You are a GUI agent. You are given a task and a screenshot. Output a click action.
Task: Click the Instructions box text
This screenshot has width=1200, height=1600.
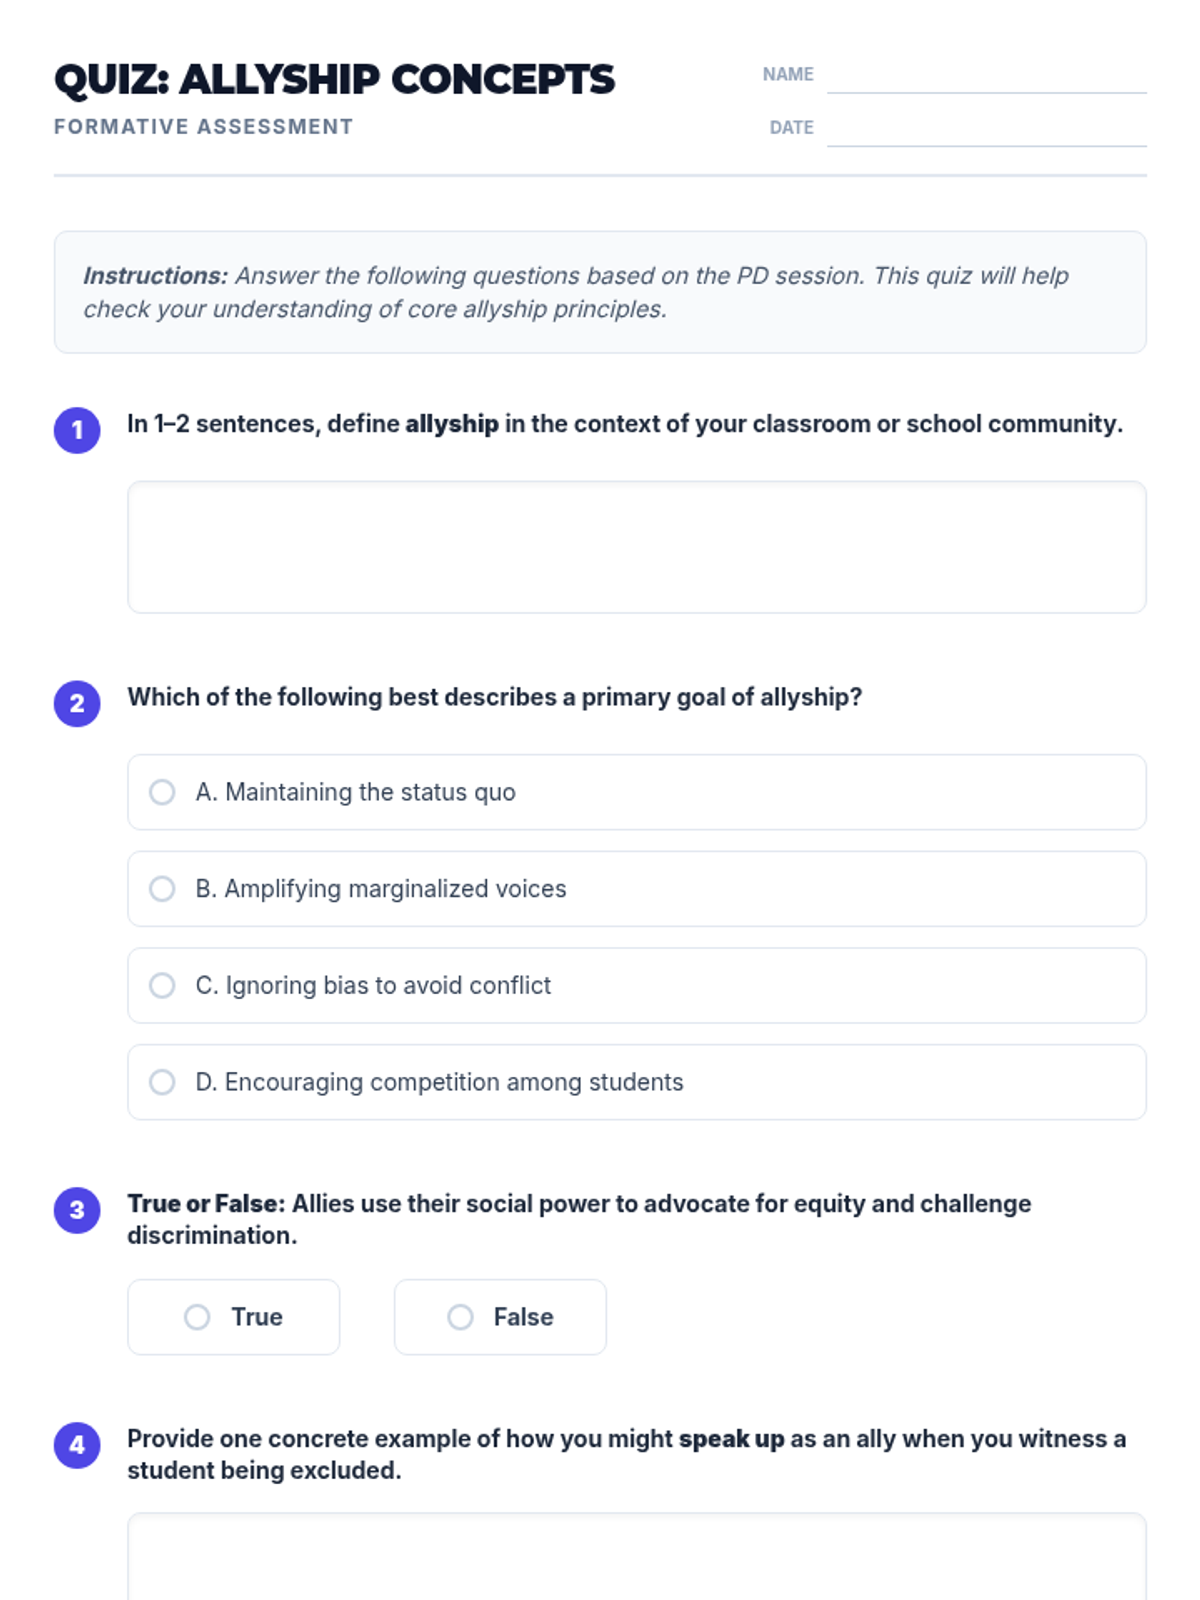click(x=576, y=292)
